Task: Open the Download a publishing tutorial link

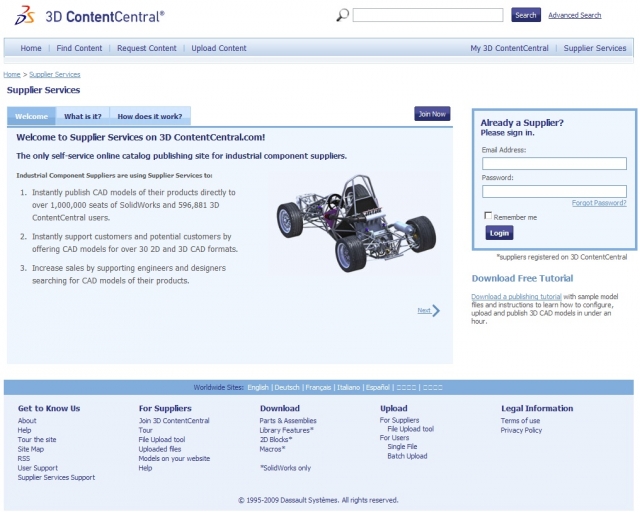Action: 516,297
